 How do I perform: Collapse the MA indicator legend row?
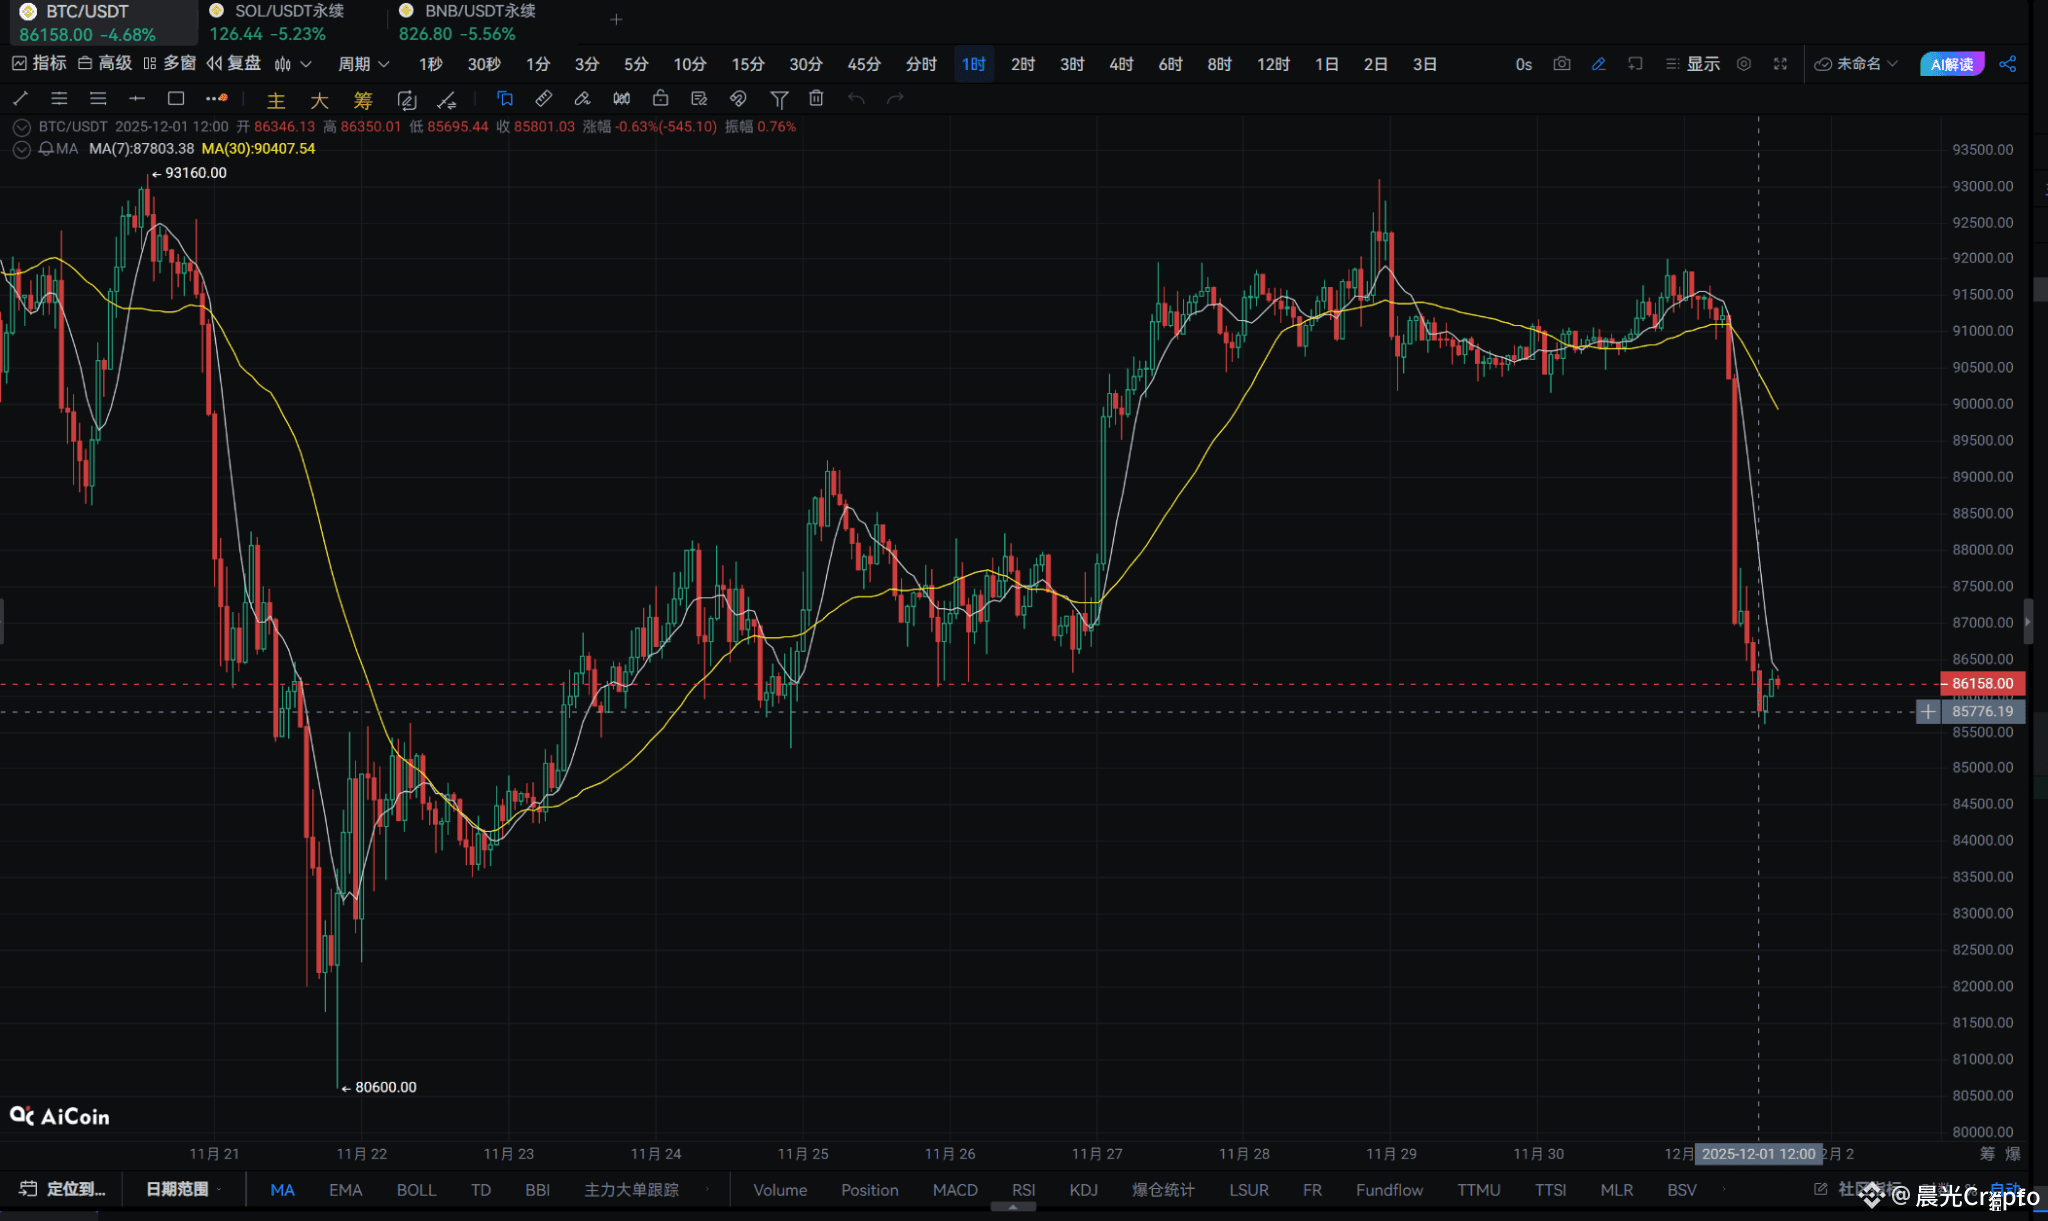(21, 149)
